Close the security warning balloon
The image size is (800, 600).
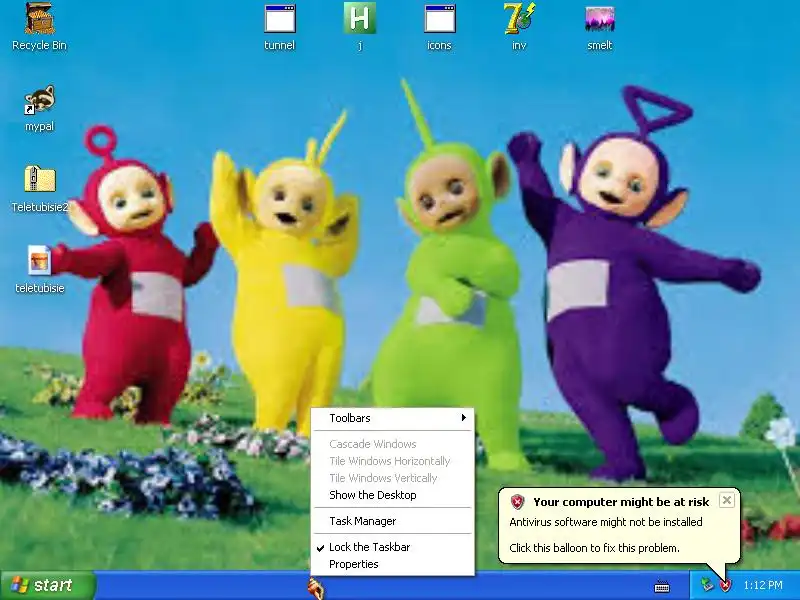click(727, 500)
